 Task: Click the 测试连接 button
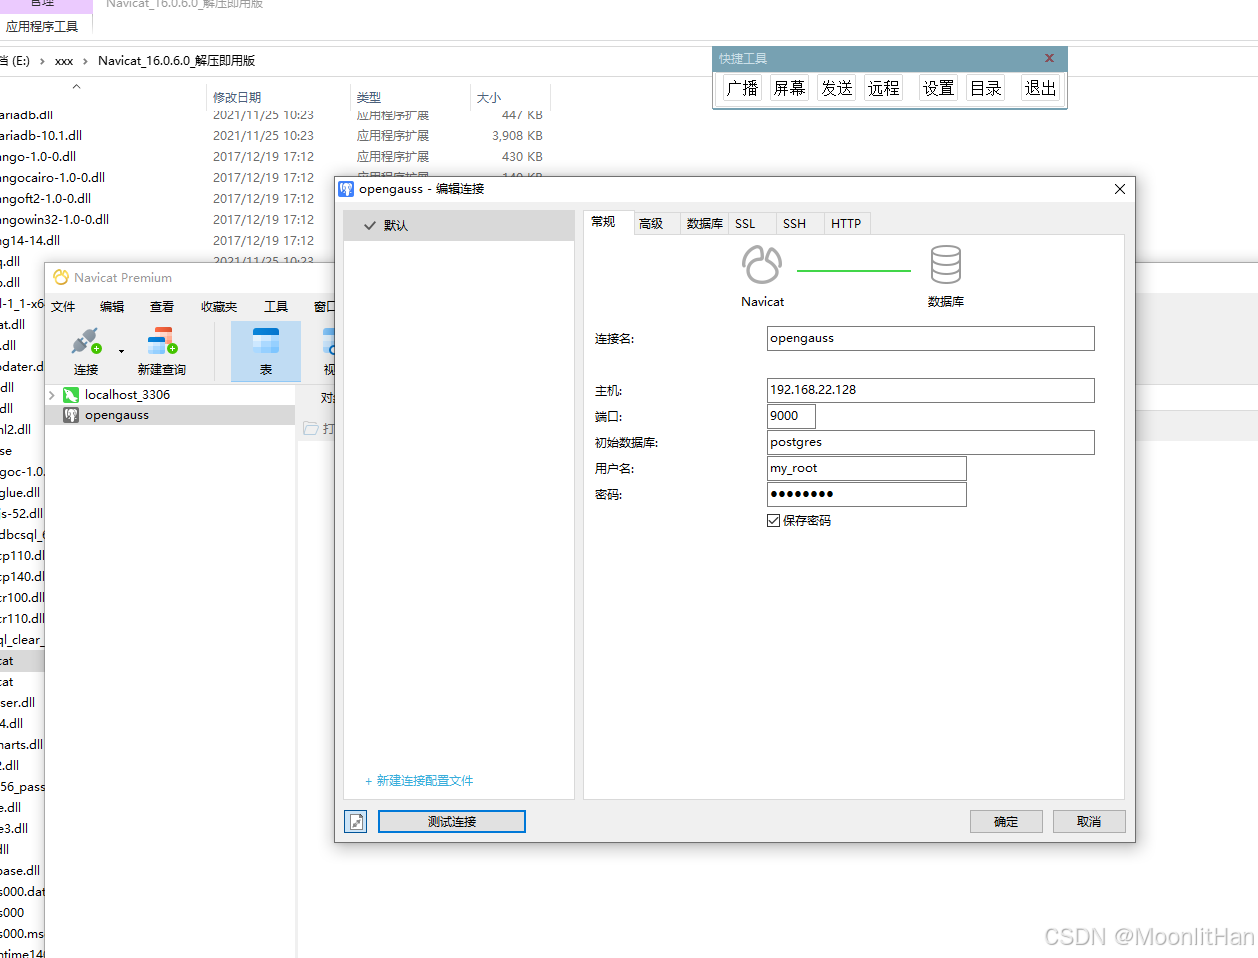point(451,821)
